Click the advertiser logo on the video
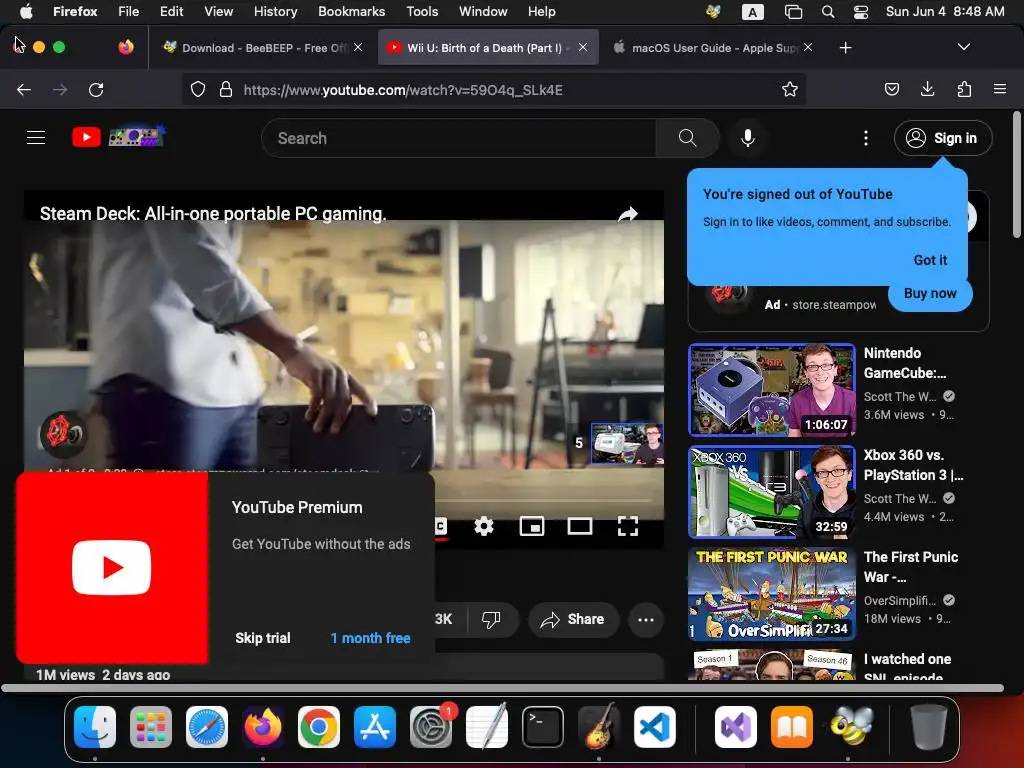 click(63, 433)
